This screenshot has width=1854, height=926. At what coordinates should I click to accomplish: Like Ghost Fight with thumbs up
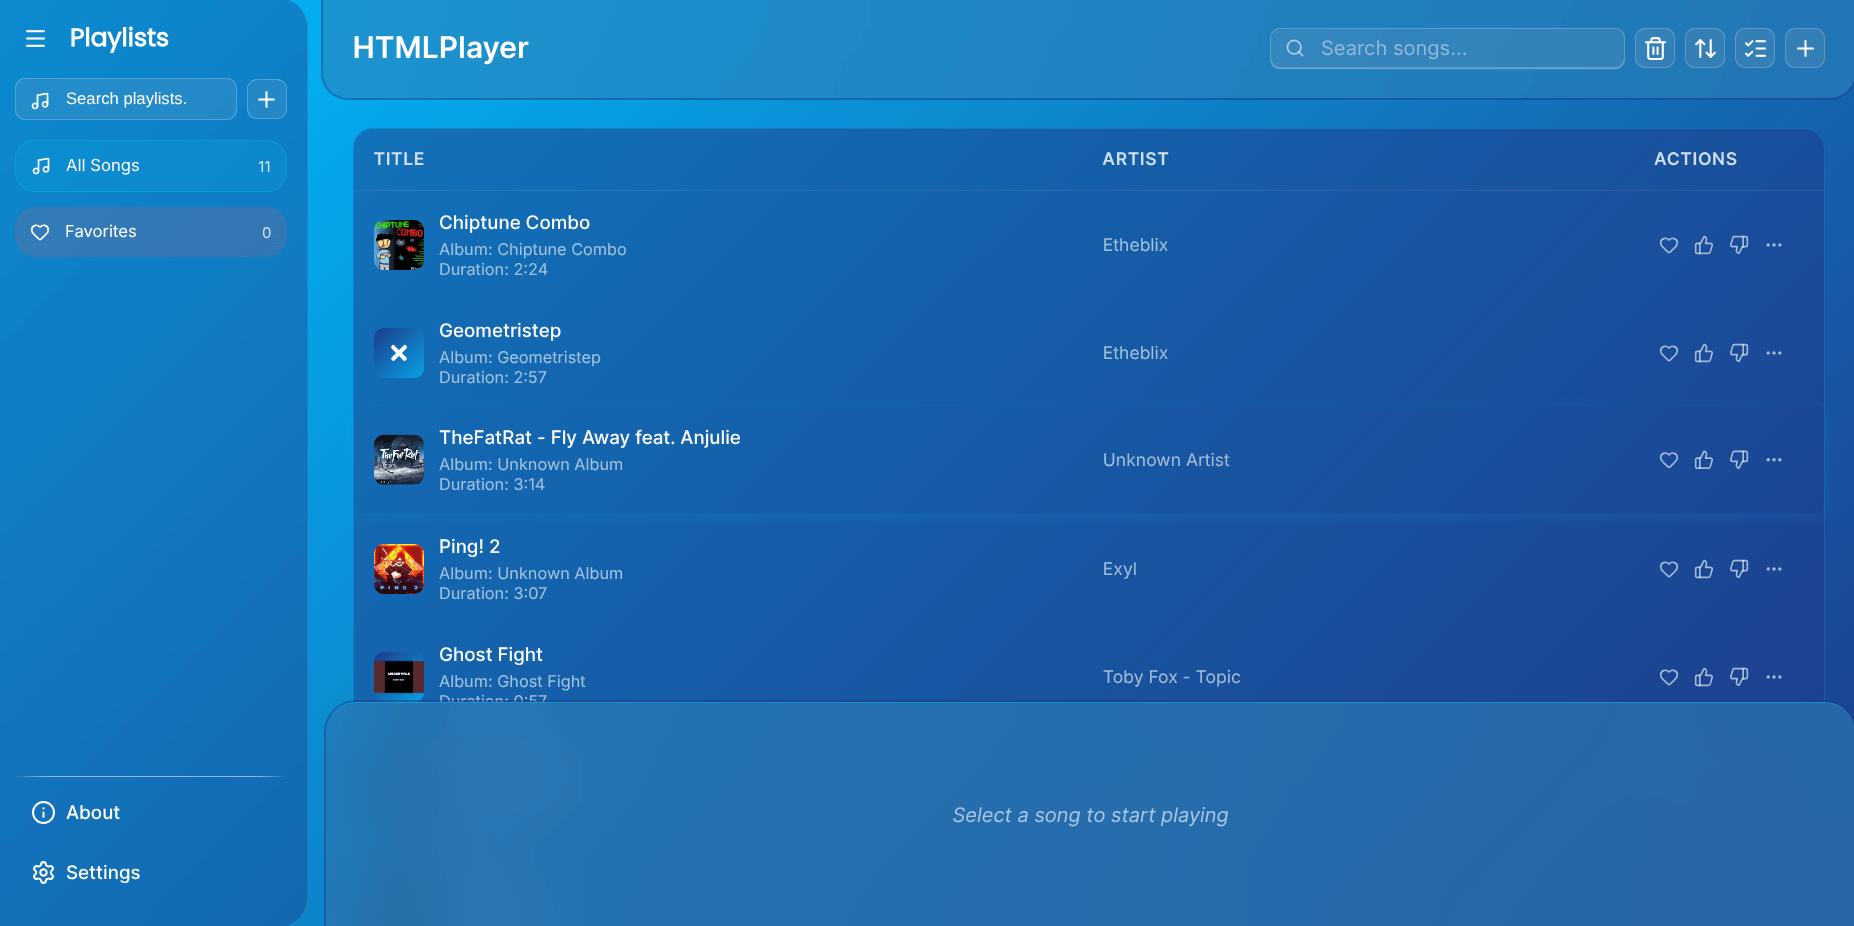(1704, 677)
